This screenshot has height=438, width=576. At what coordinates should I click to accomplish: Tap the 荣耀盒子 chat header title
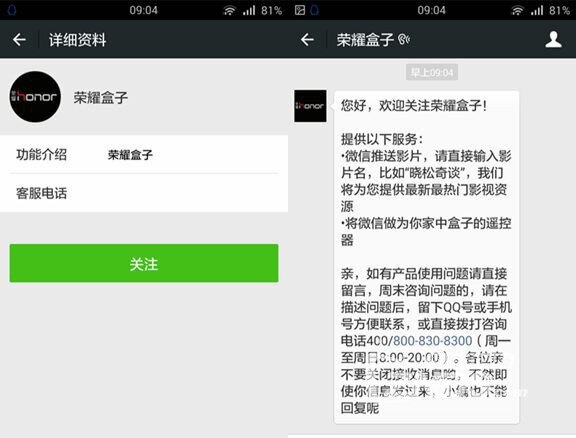click(x=365, y=40)
